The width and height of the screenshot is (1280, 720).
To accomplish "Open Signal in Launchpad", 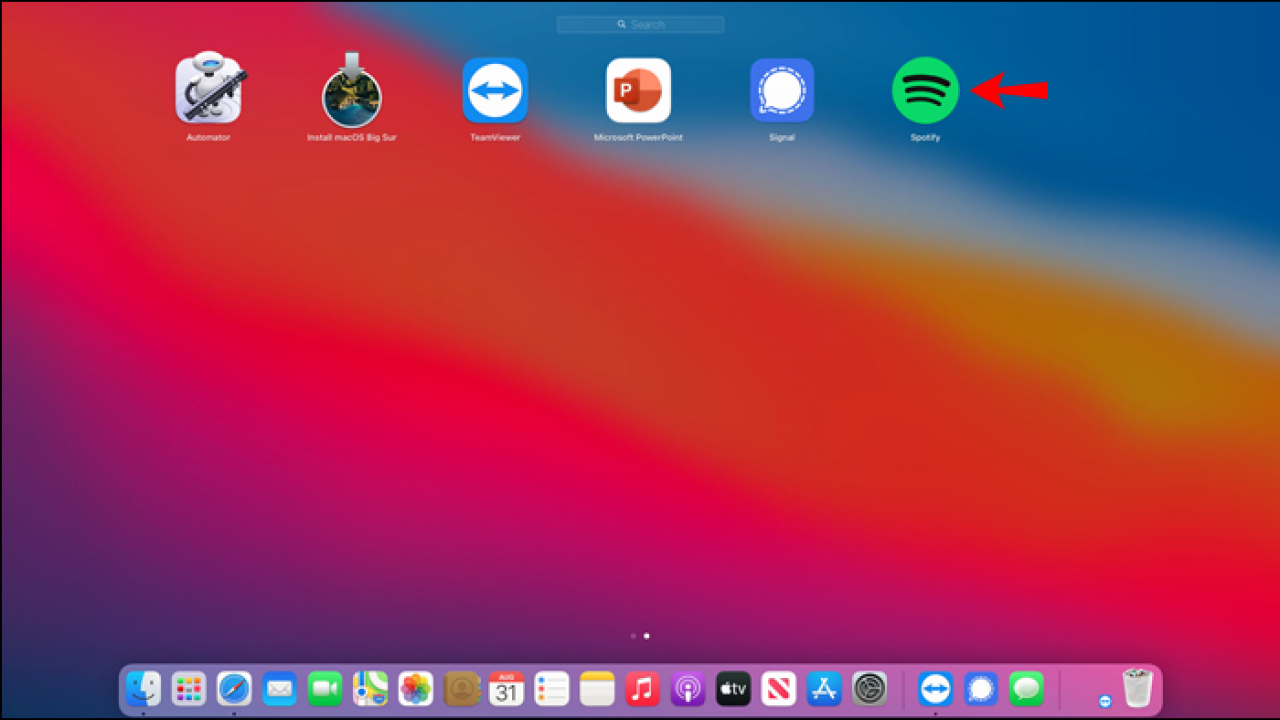I will [x=781, y=90].
